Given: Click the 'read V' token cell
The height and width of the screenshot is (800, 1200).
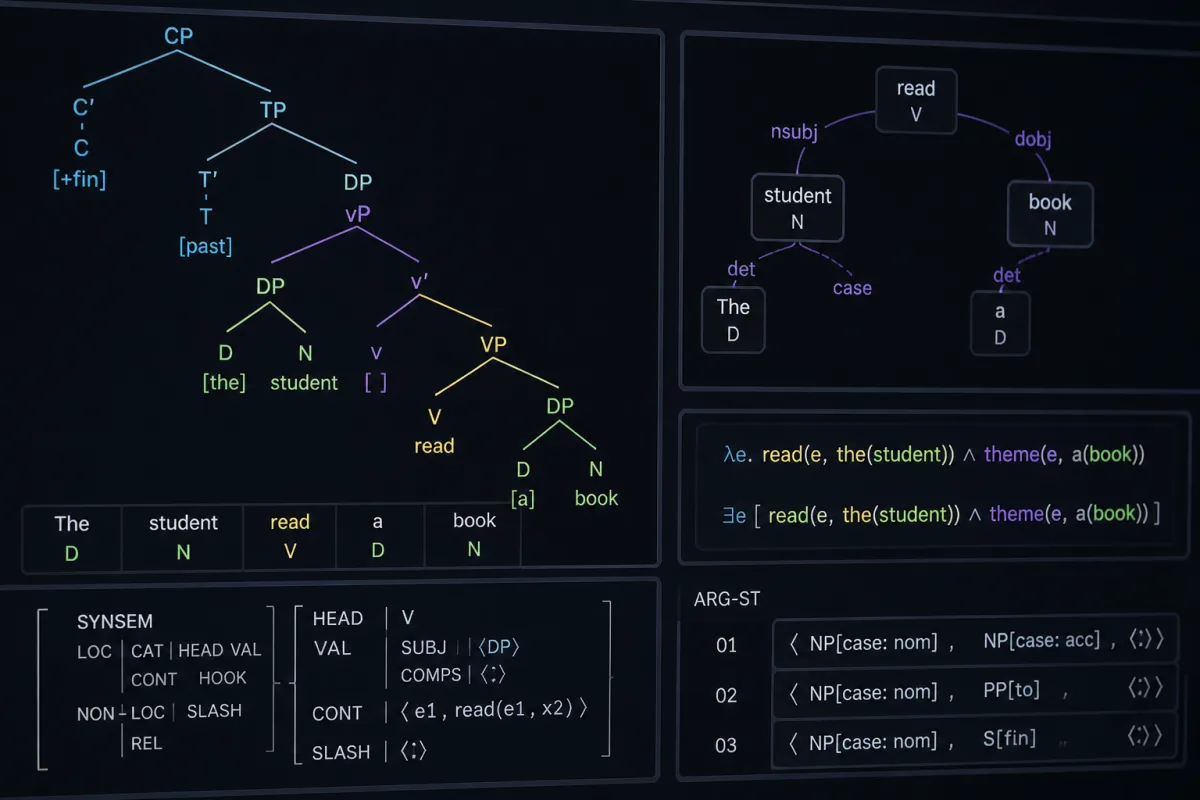Looking at the screenshot, I should point(290,537).
